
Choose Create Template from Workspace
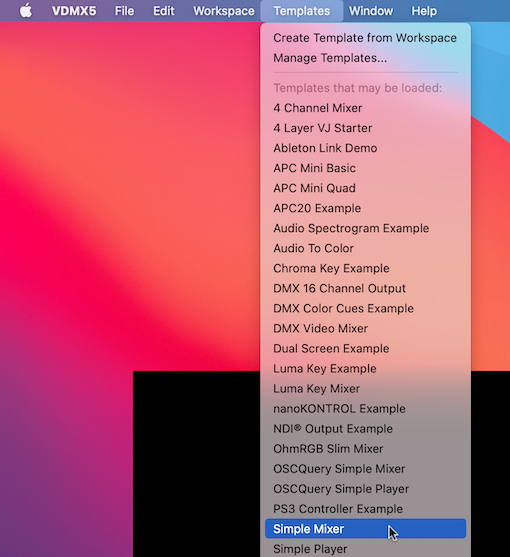coord(365,38)
